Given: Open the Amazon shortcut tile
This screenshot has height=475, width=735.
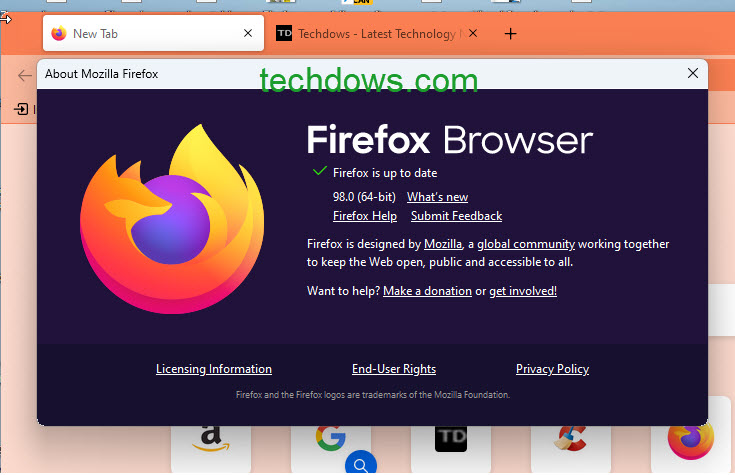Looking at the screenshot, I should [211, 448].
